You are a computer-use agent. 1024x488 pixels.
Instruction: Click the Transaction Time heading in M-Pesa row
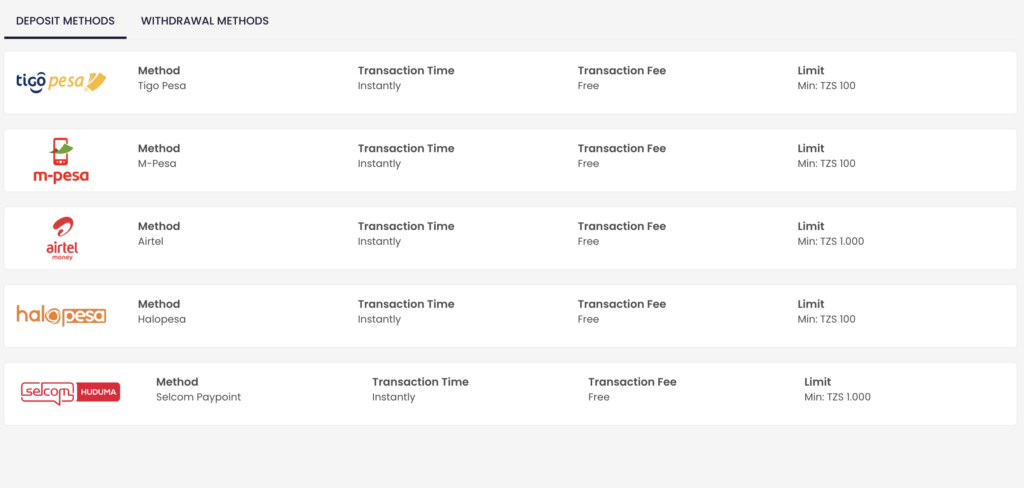(x=406, y=148)
